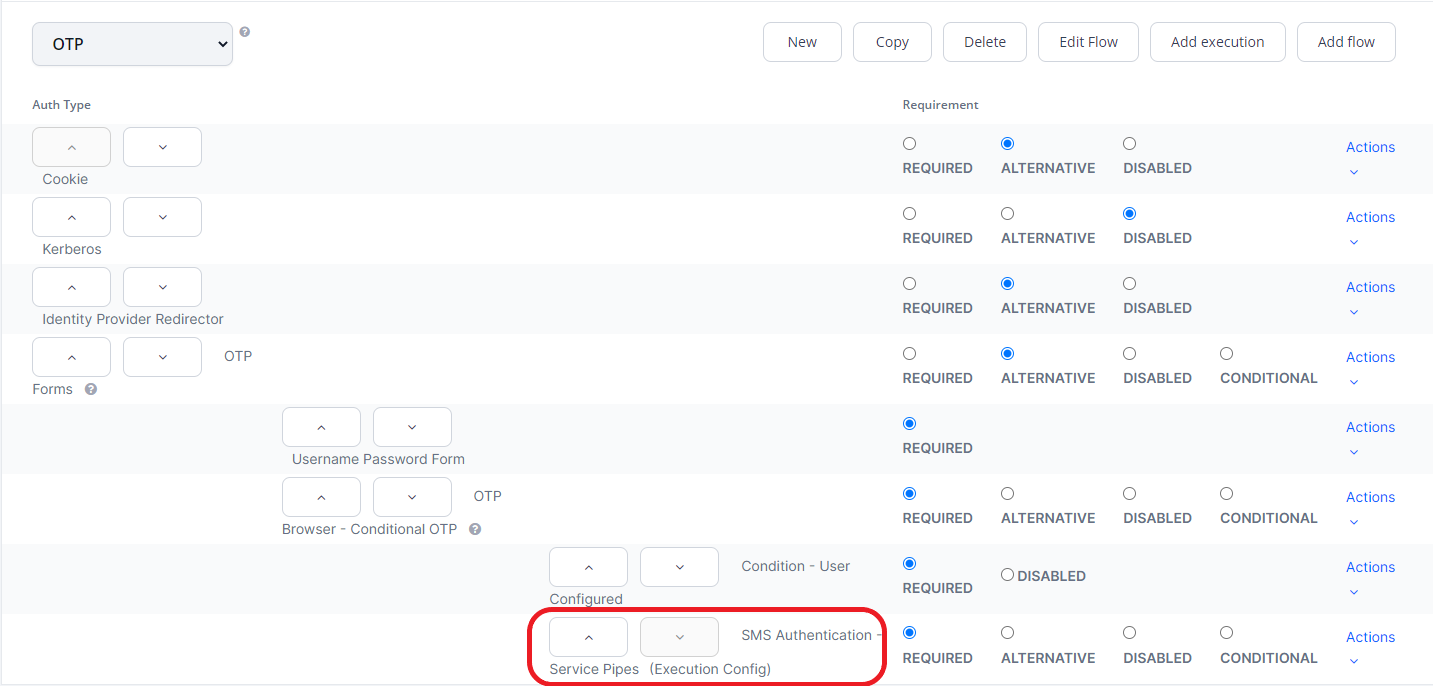Screen dimensions: 1433x686
Task: Set SMS Authentication to CONDITIONAL
Action: pos(1226,633)
